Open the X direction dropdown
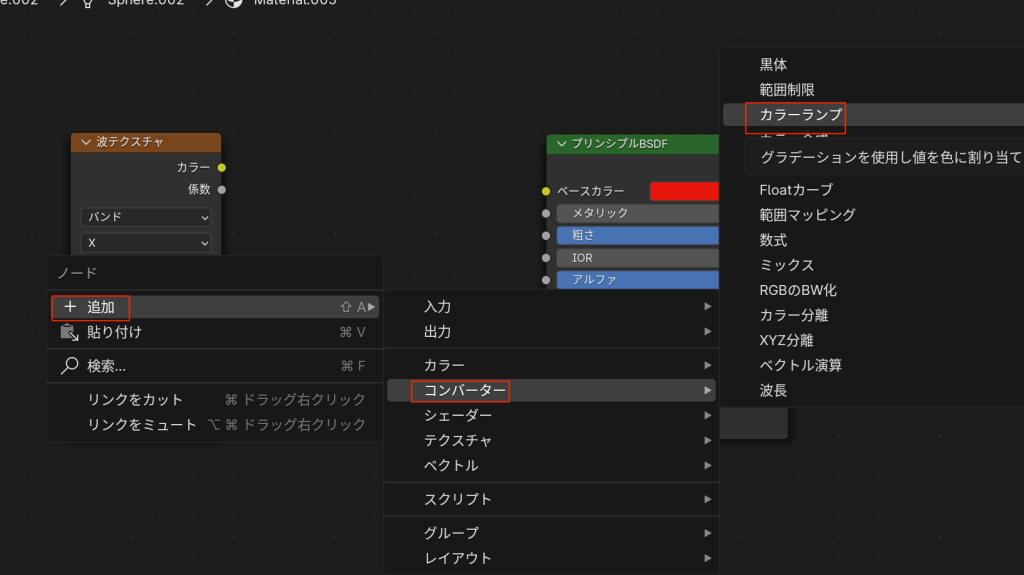1024x575 pixels. point(146,242)
